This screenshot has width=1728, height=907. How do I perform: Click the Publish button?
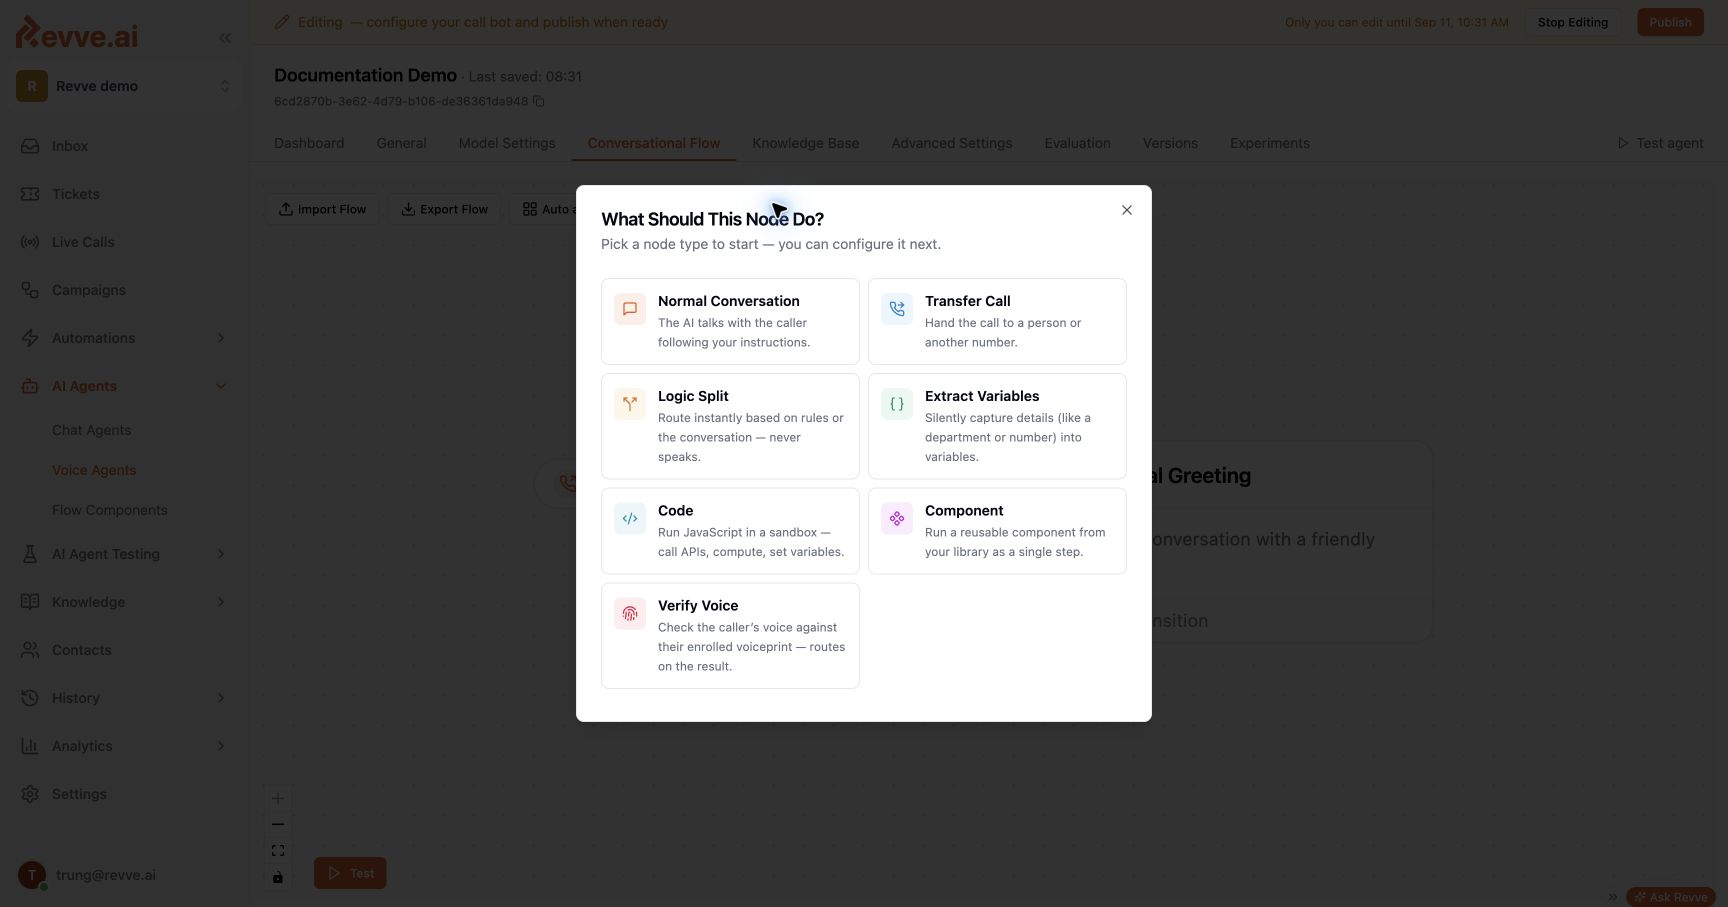click(1670, 22)
